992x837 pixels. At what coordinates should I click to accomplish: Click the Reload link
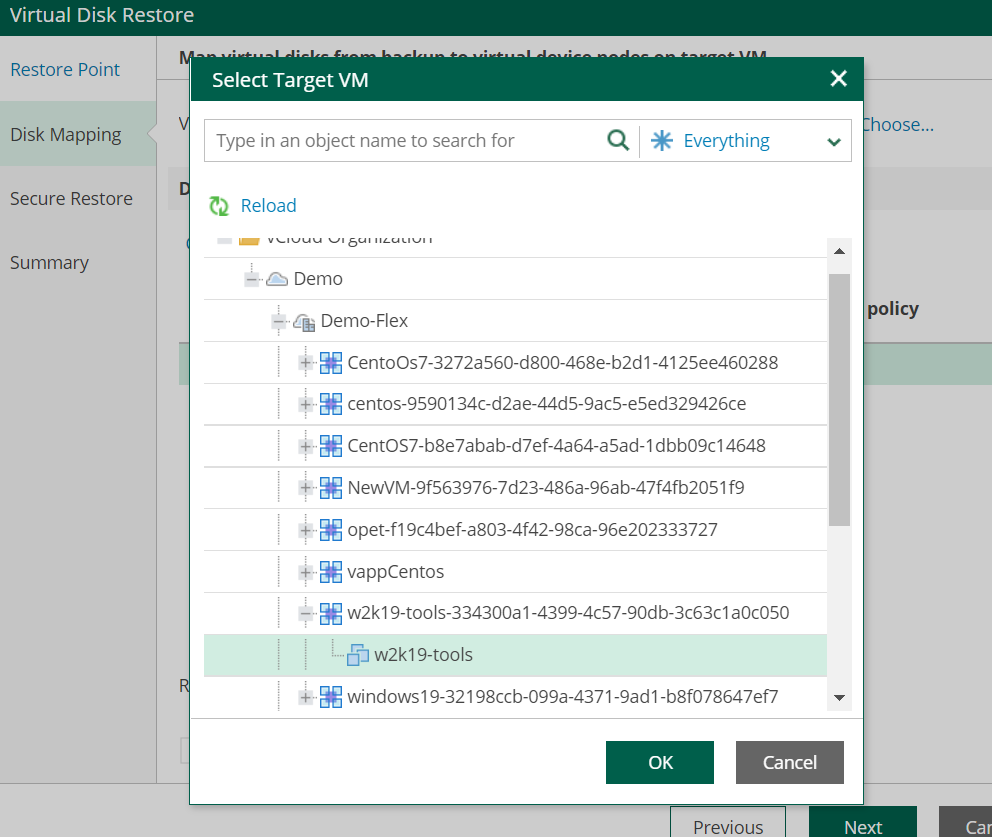click(268, 206)
